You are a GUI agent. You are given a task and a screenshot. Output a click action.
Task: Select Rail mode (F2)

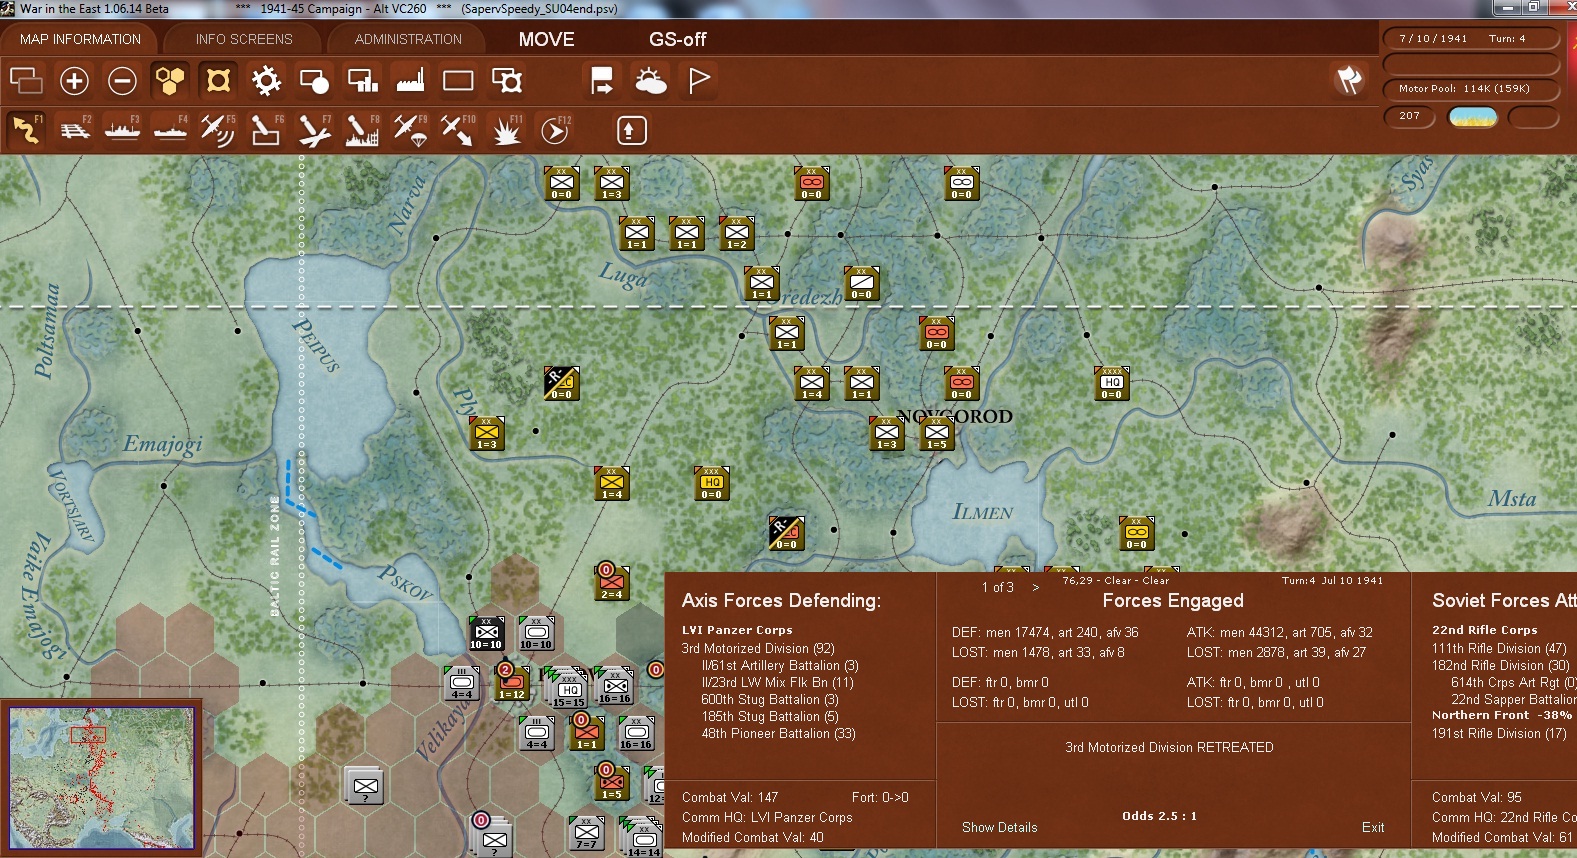coord(74,130)
